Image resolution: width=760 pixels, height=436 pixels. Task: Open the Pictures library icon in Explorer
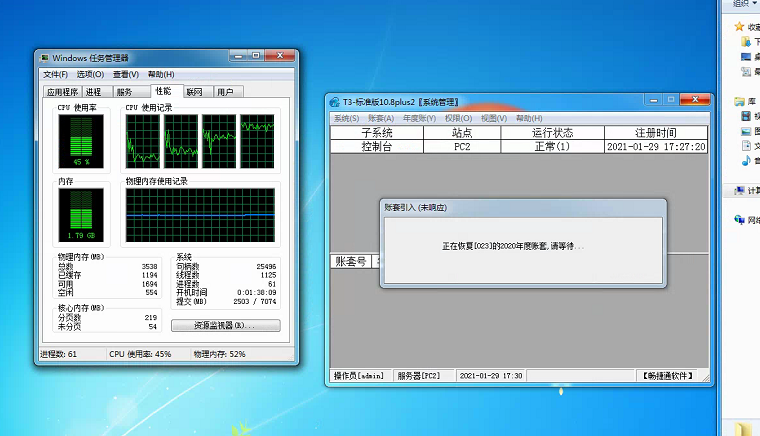pos(746,131)
